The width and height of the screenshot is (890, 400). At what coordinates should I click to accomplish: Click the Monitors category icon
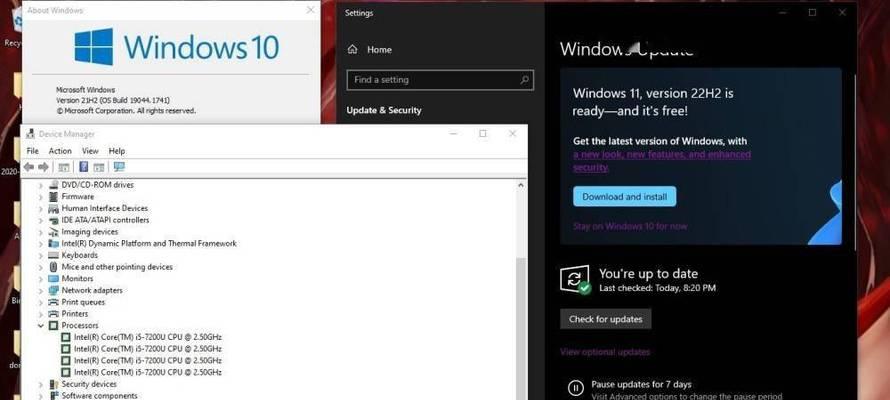53,279
